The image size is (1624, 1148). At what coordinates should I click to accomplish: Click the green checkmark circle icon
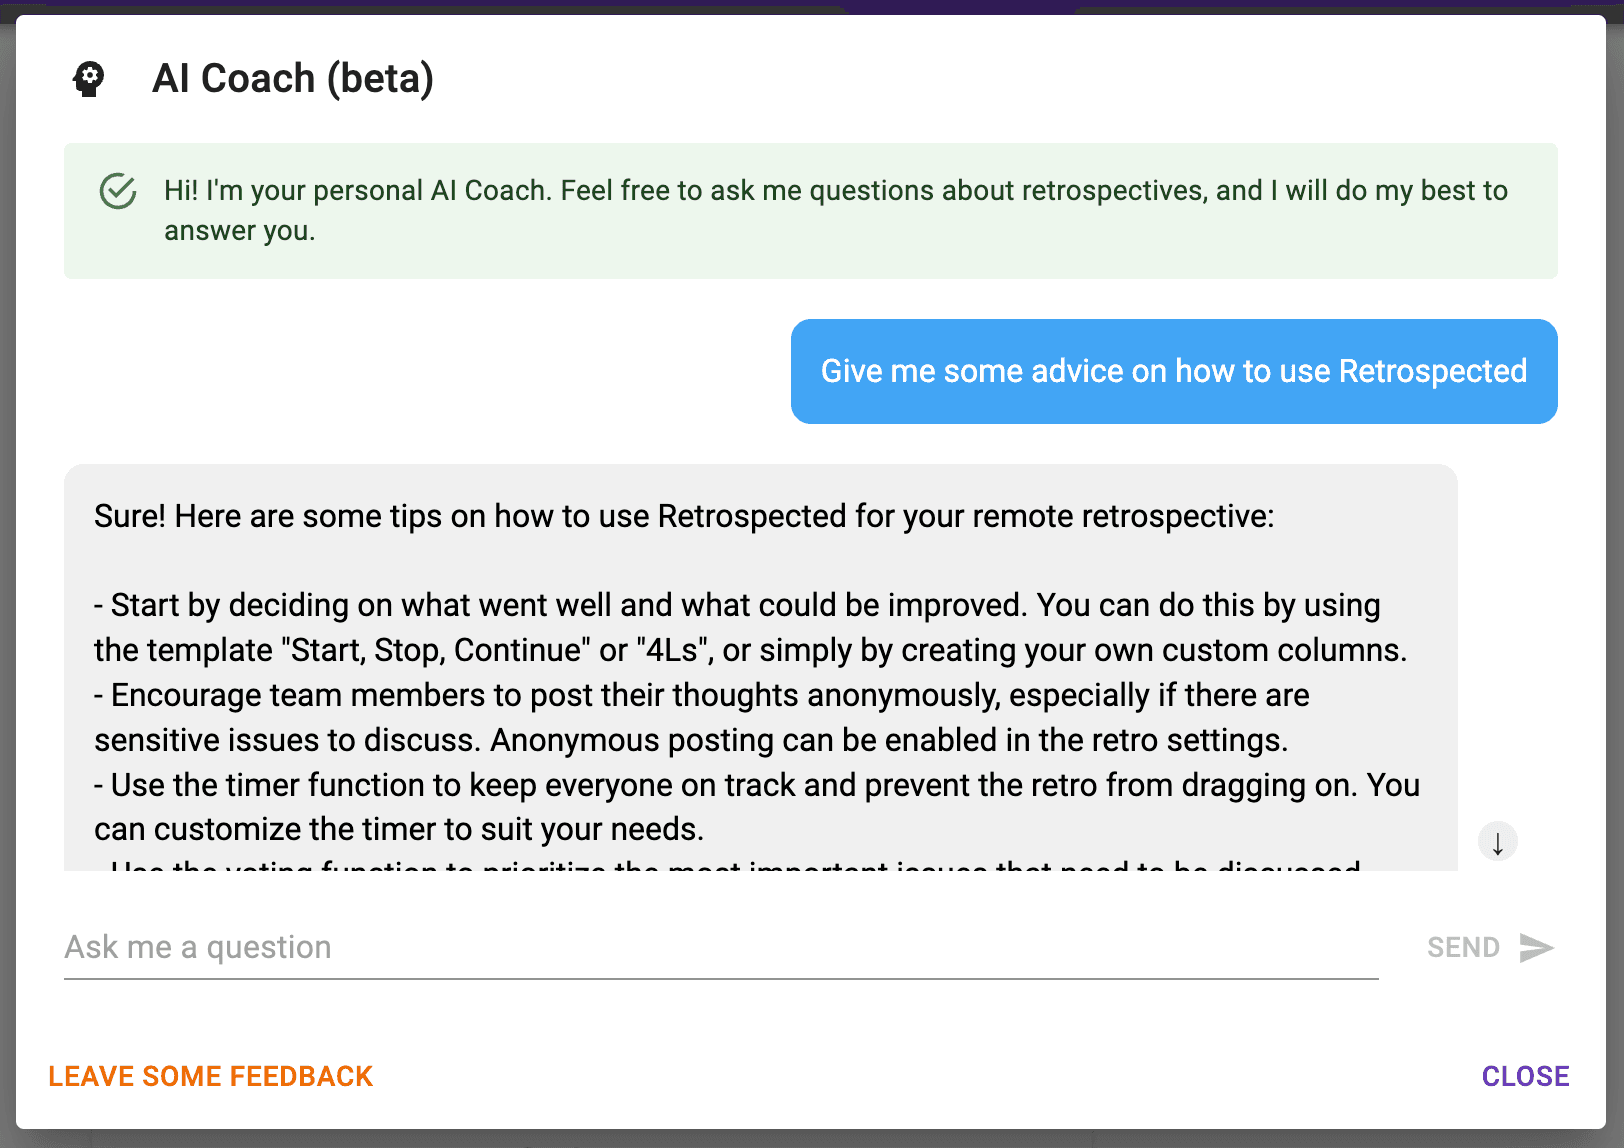tap(118, 191)
